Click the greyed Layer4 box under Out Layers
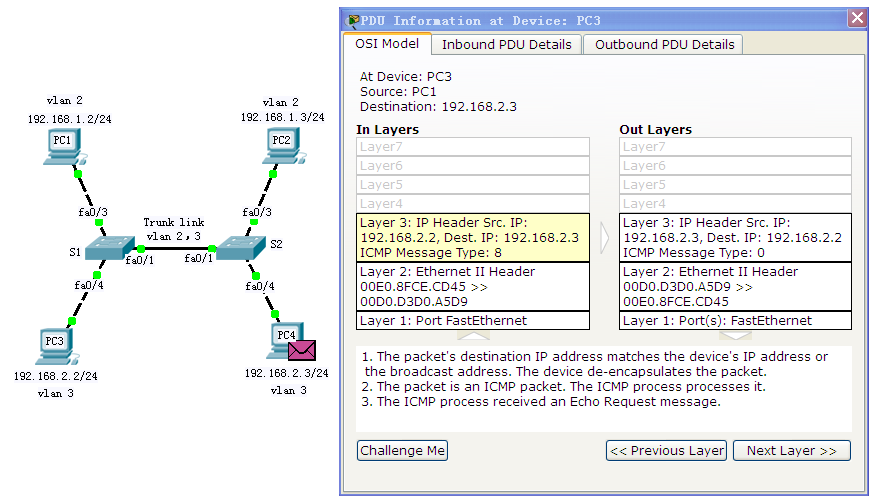875x503 pixels. pyautogui.click(x=735, y=204)
